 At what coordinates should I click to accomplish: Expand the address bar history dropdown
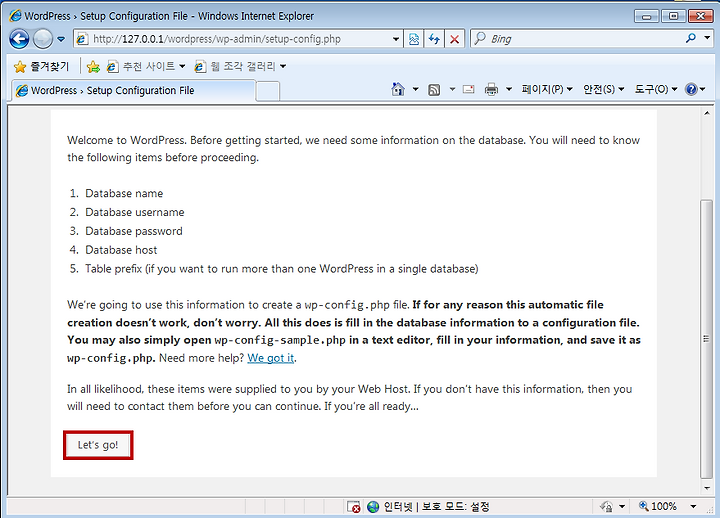pos(396,39)
